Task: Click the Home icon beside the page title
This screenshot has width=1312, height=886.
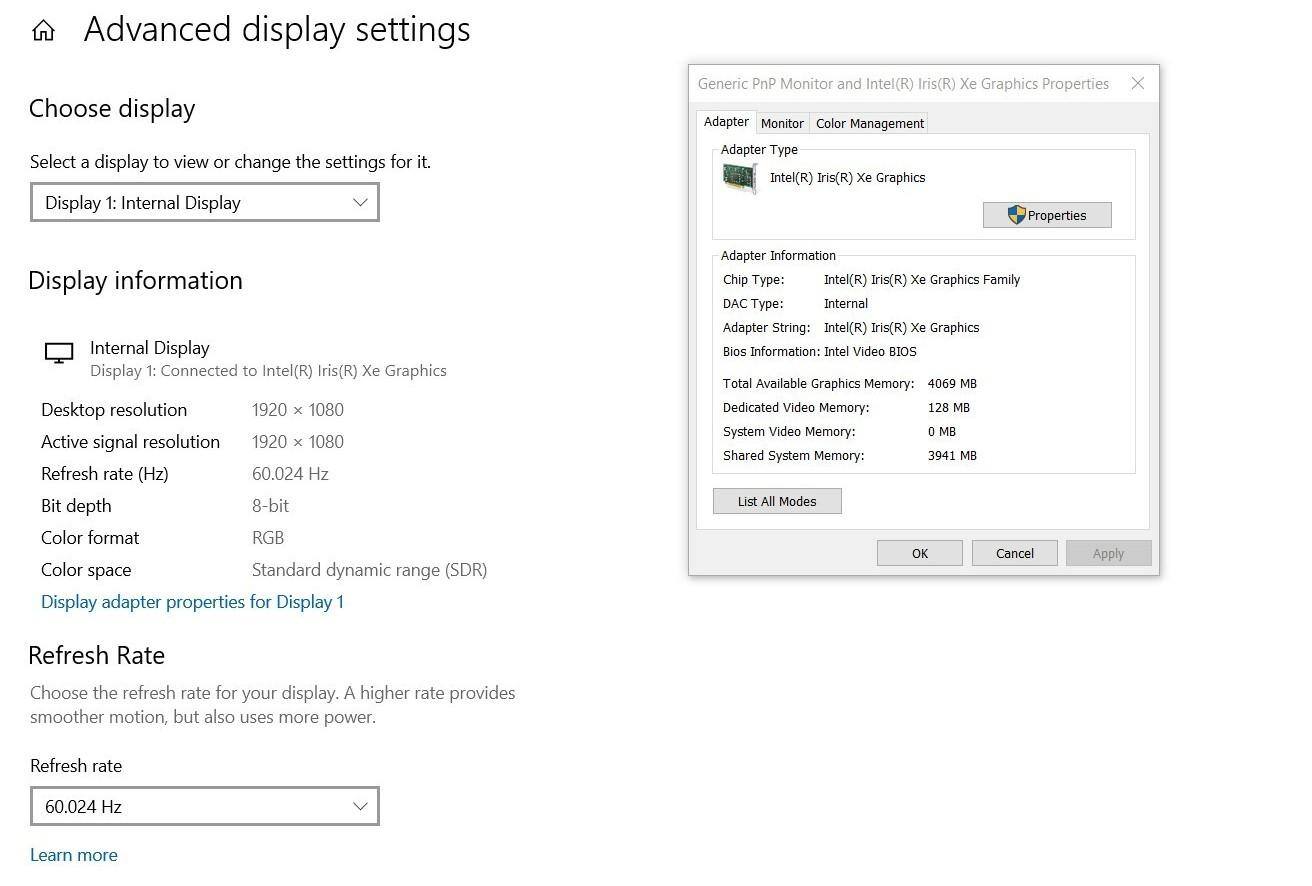Action: (x=43, y=31)
